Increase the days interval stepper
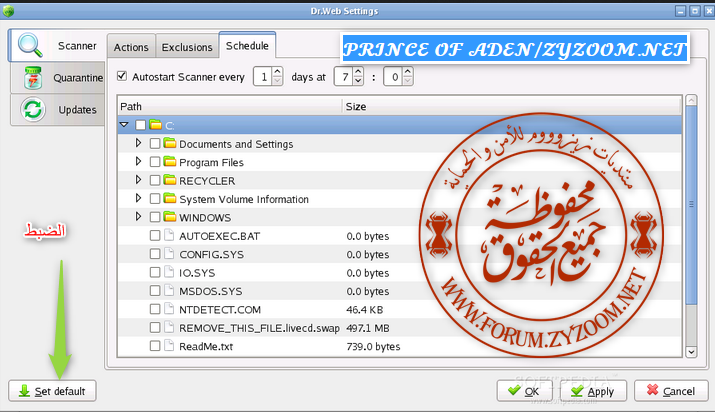This screenshot has width=715, height=412. [x=277, y=72]
